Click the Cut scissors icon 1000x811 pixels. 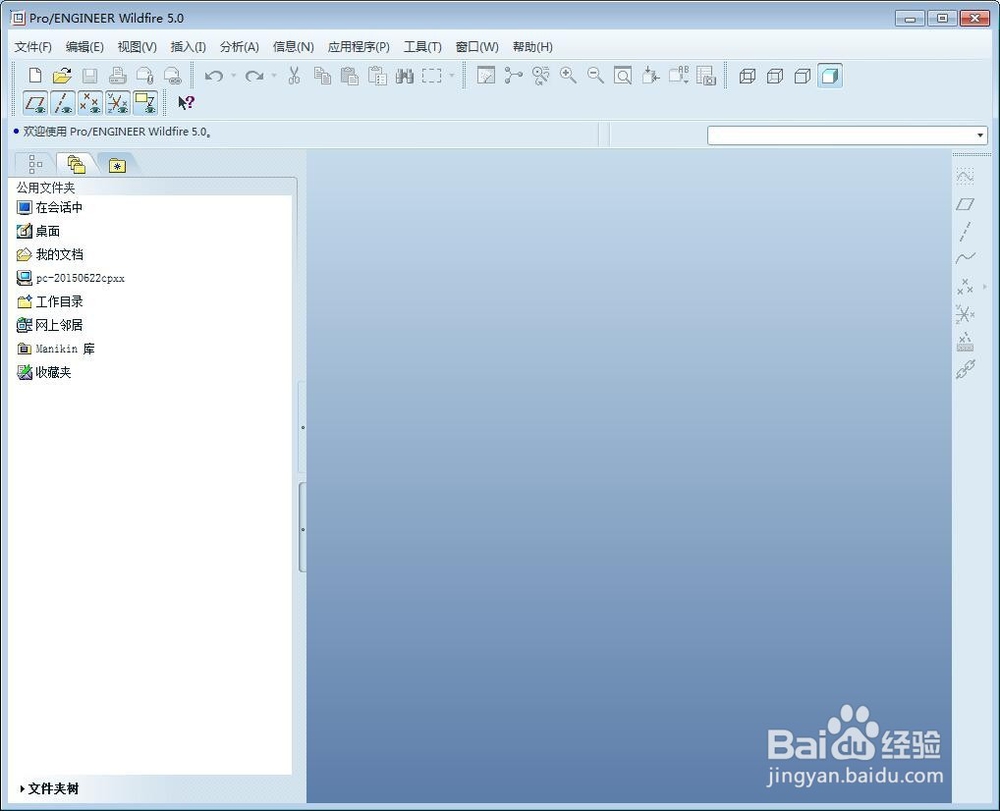[x=294, y=76]
